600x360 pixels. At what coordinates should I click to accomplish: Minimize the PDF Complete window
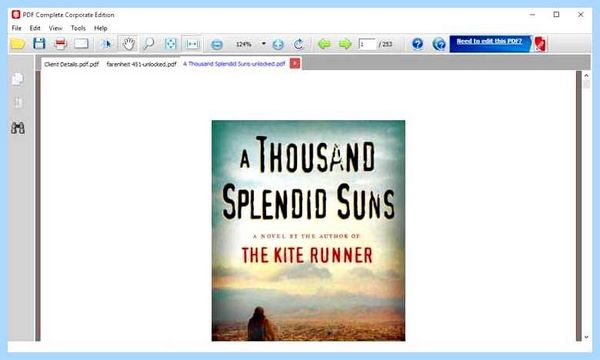pyautogui.click(x=532, y=15)
